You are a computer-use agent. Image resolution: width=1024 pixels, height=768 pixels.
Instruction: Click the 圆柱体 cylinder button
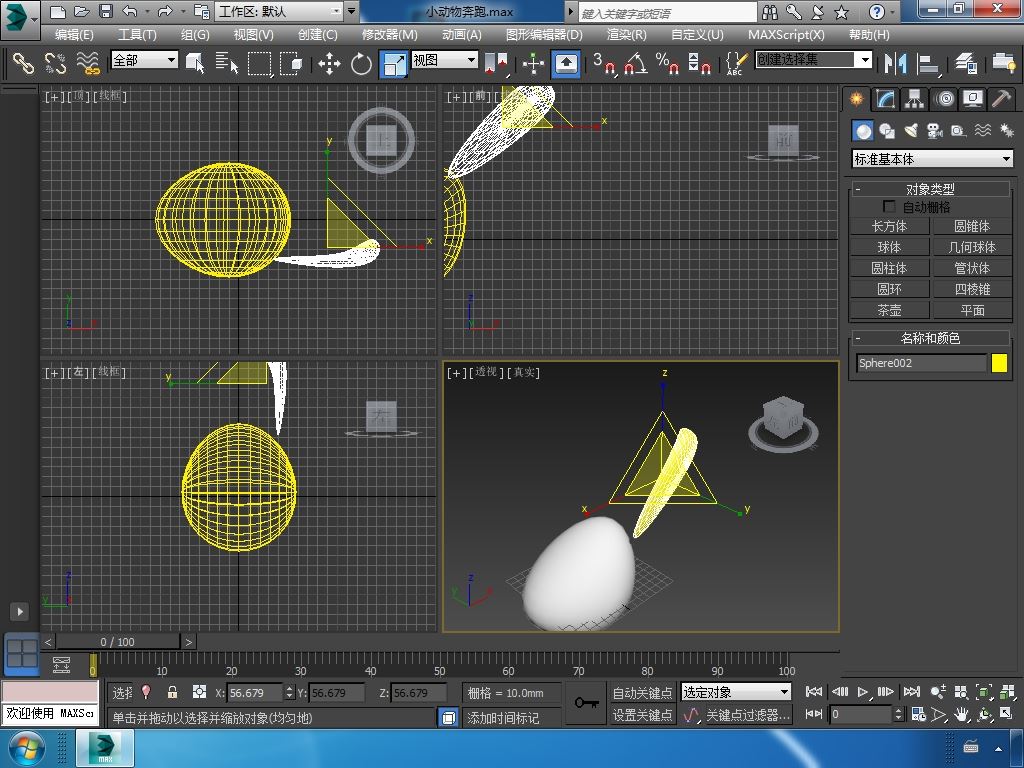889,268
